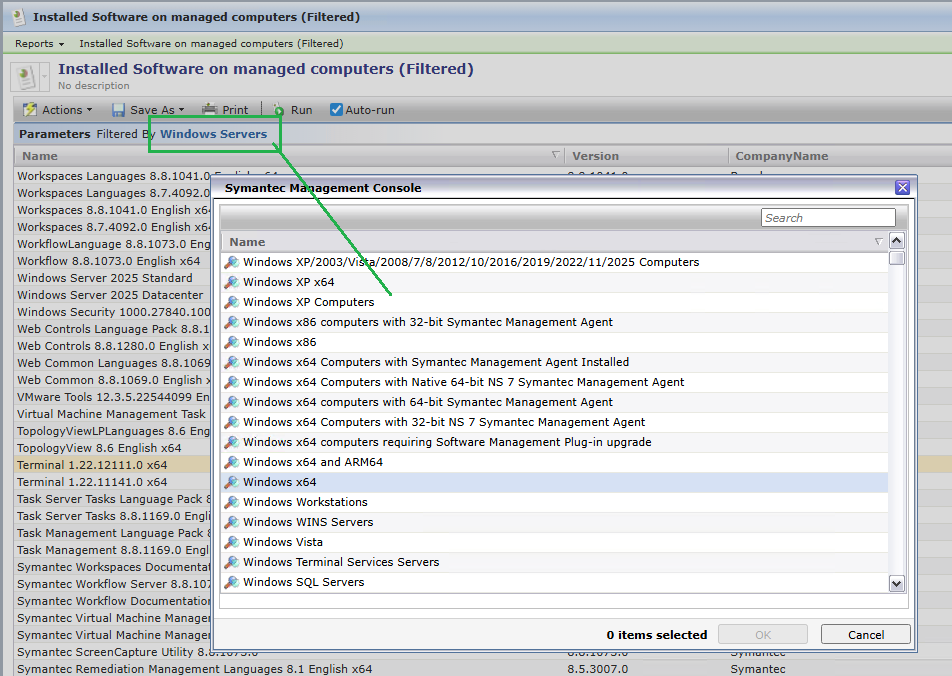Click icon of Windows x64 and ARM64 row

[x=231, y=462]
